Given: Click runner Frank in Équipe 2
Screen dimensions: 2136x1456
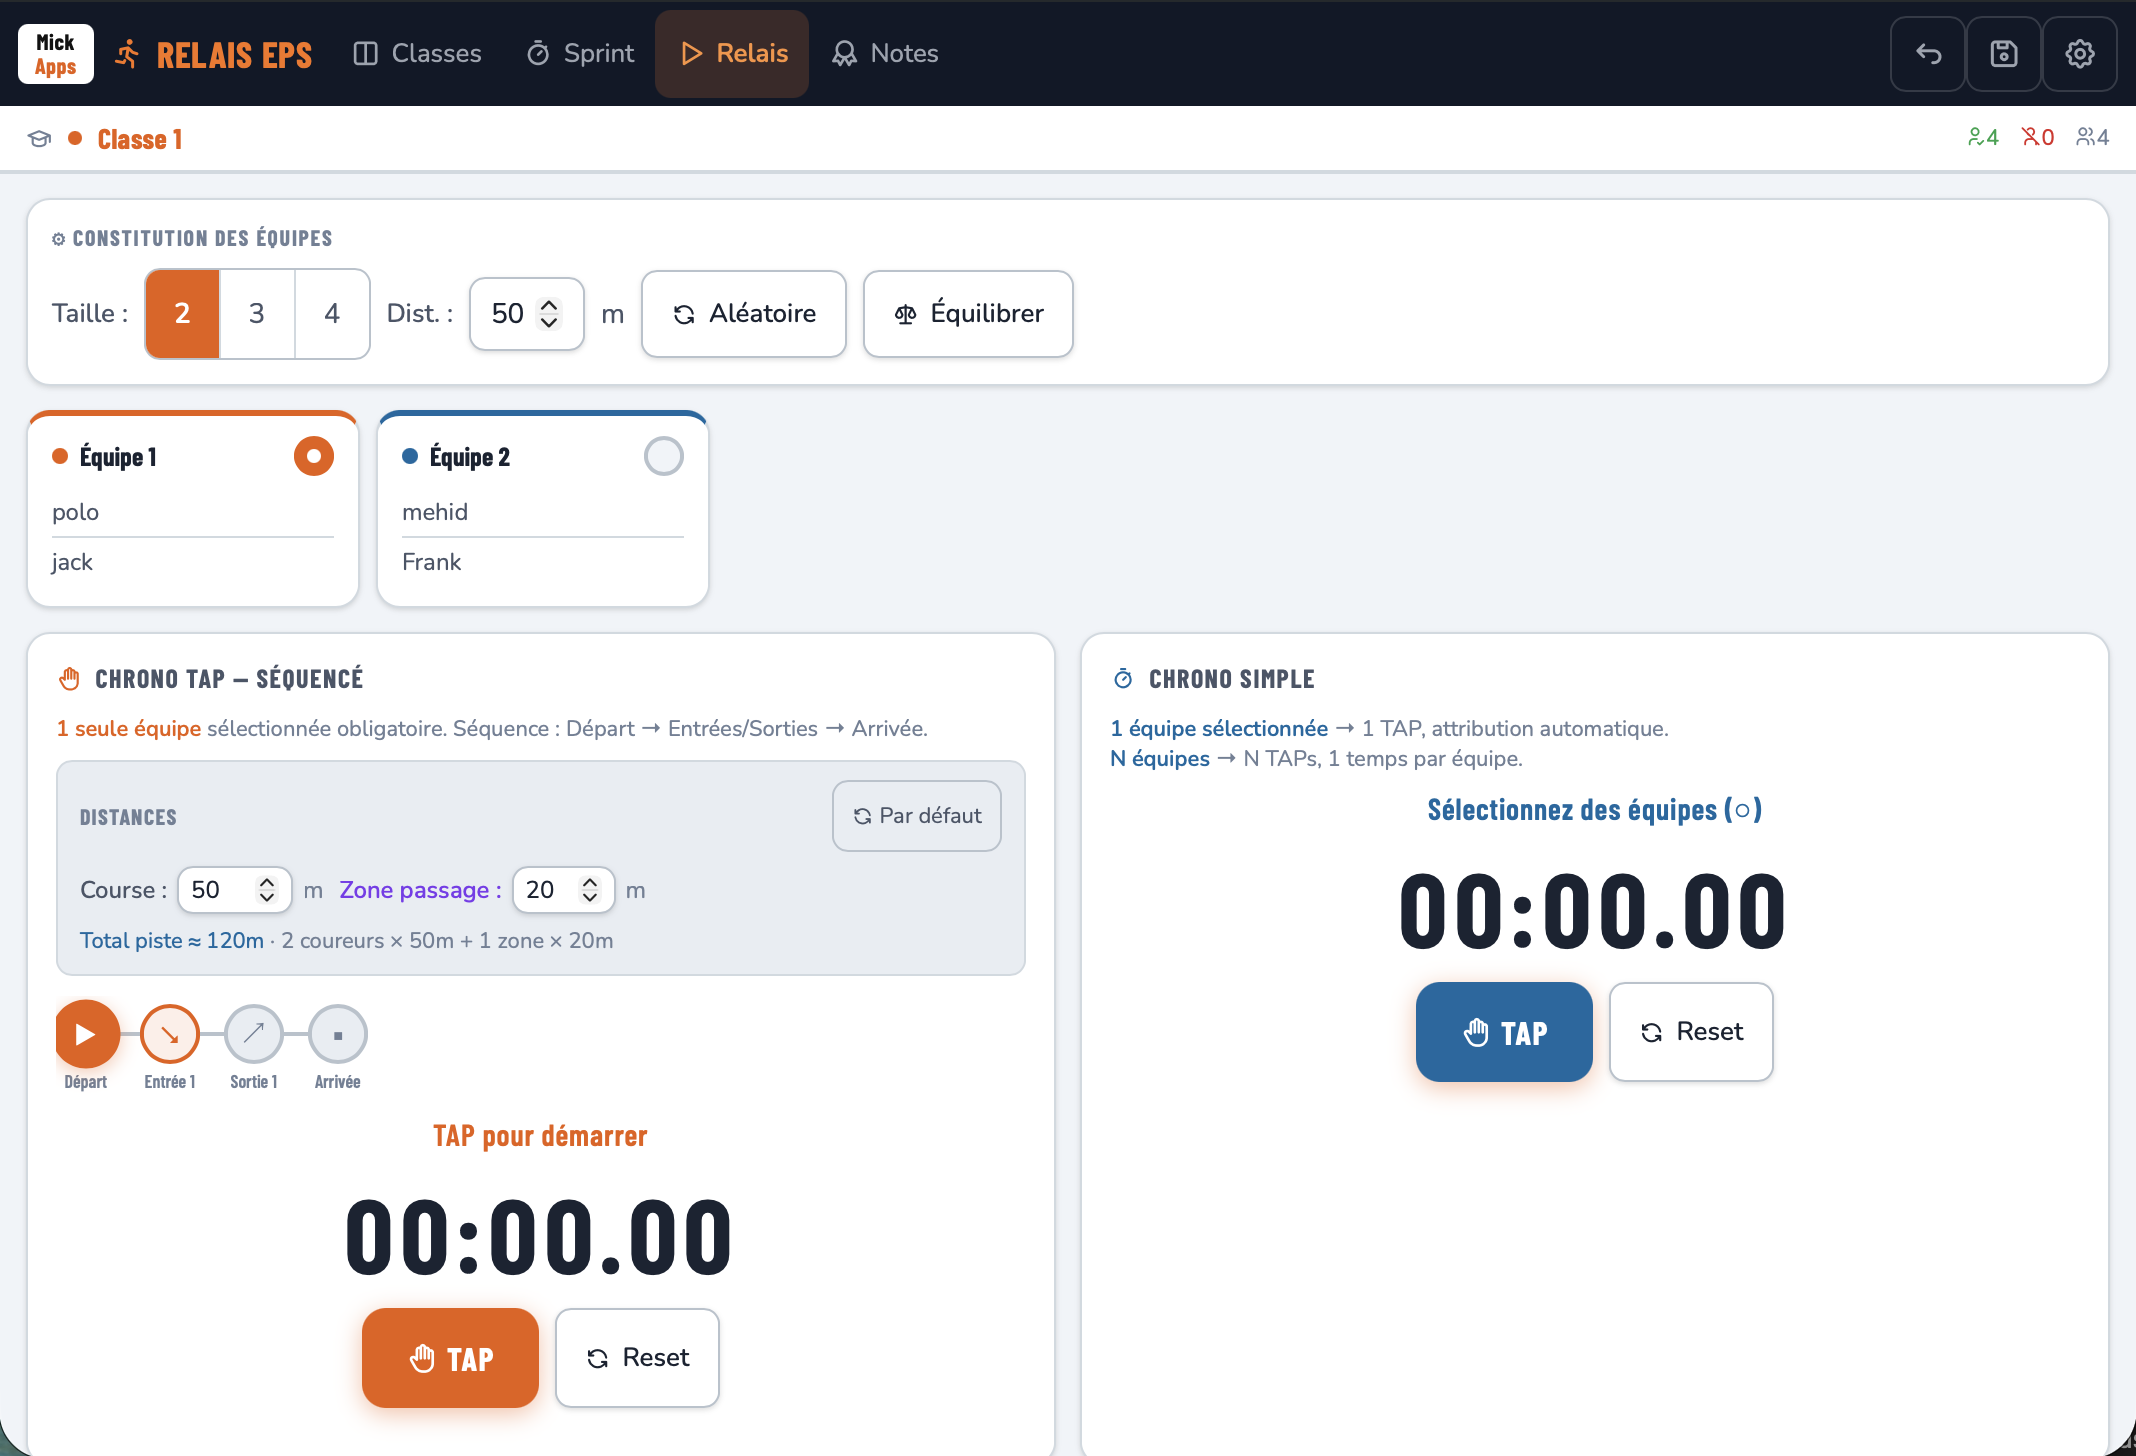Looking at the screenshot, I should tap(543, 562).
